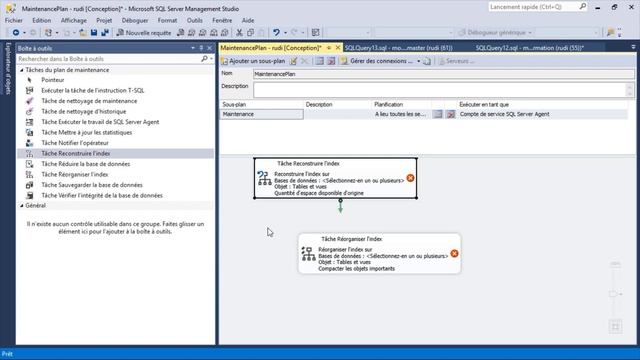This screenshot has height=360, width=640.
Task: Collapse Tâches du plan de maintenance group
Action: pos(22,70)
